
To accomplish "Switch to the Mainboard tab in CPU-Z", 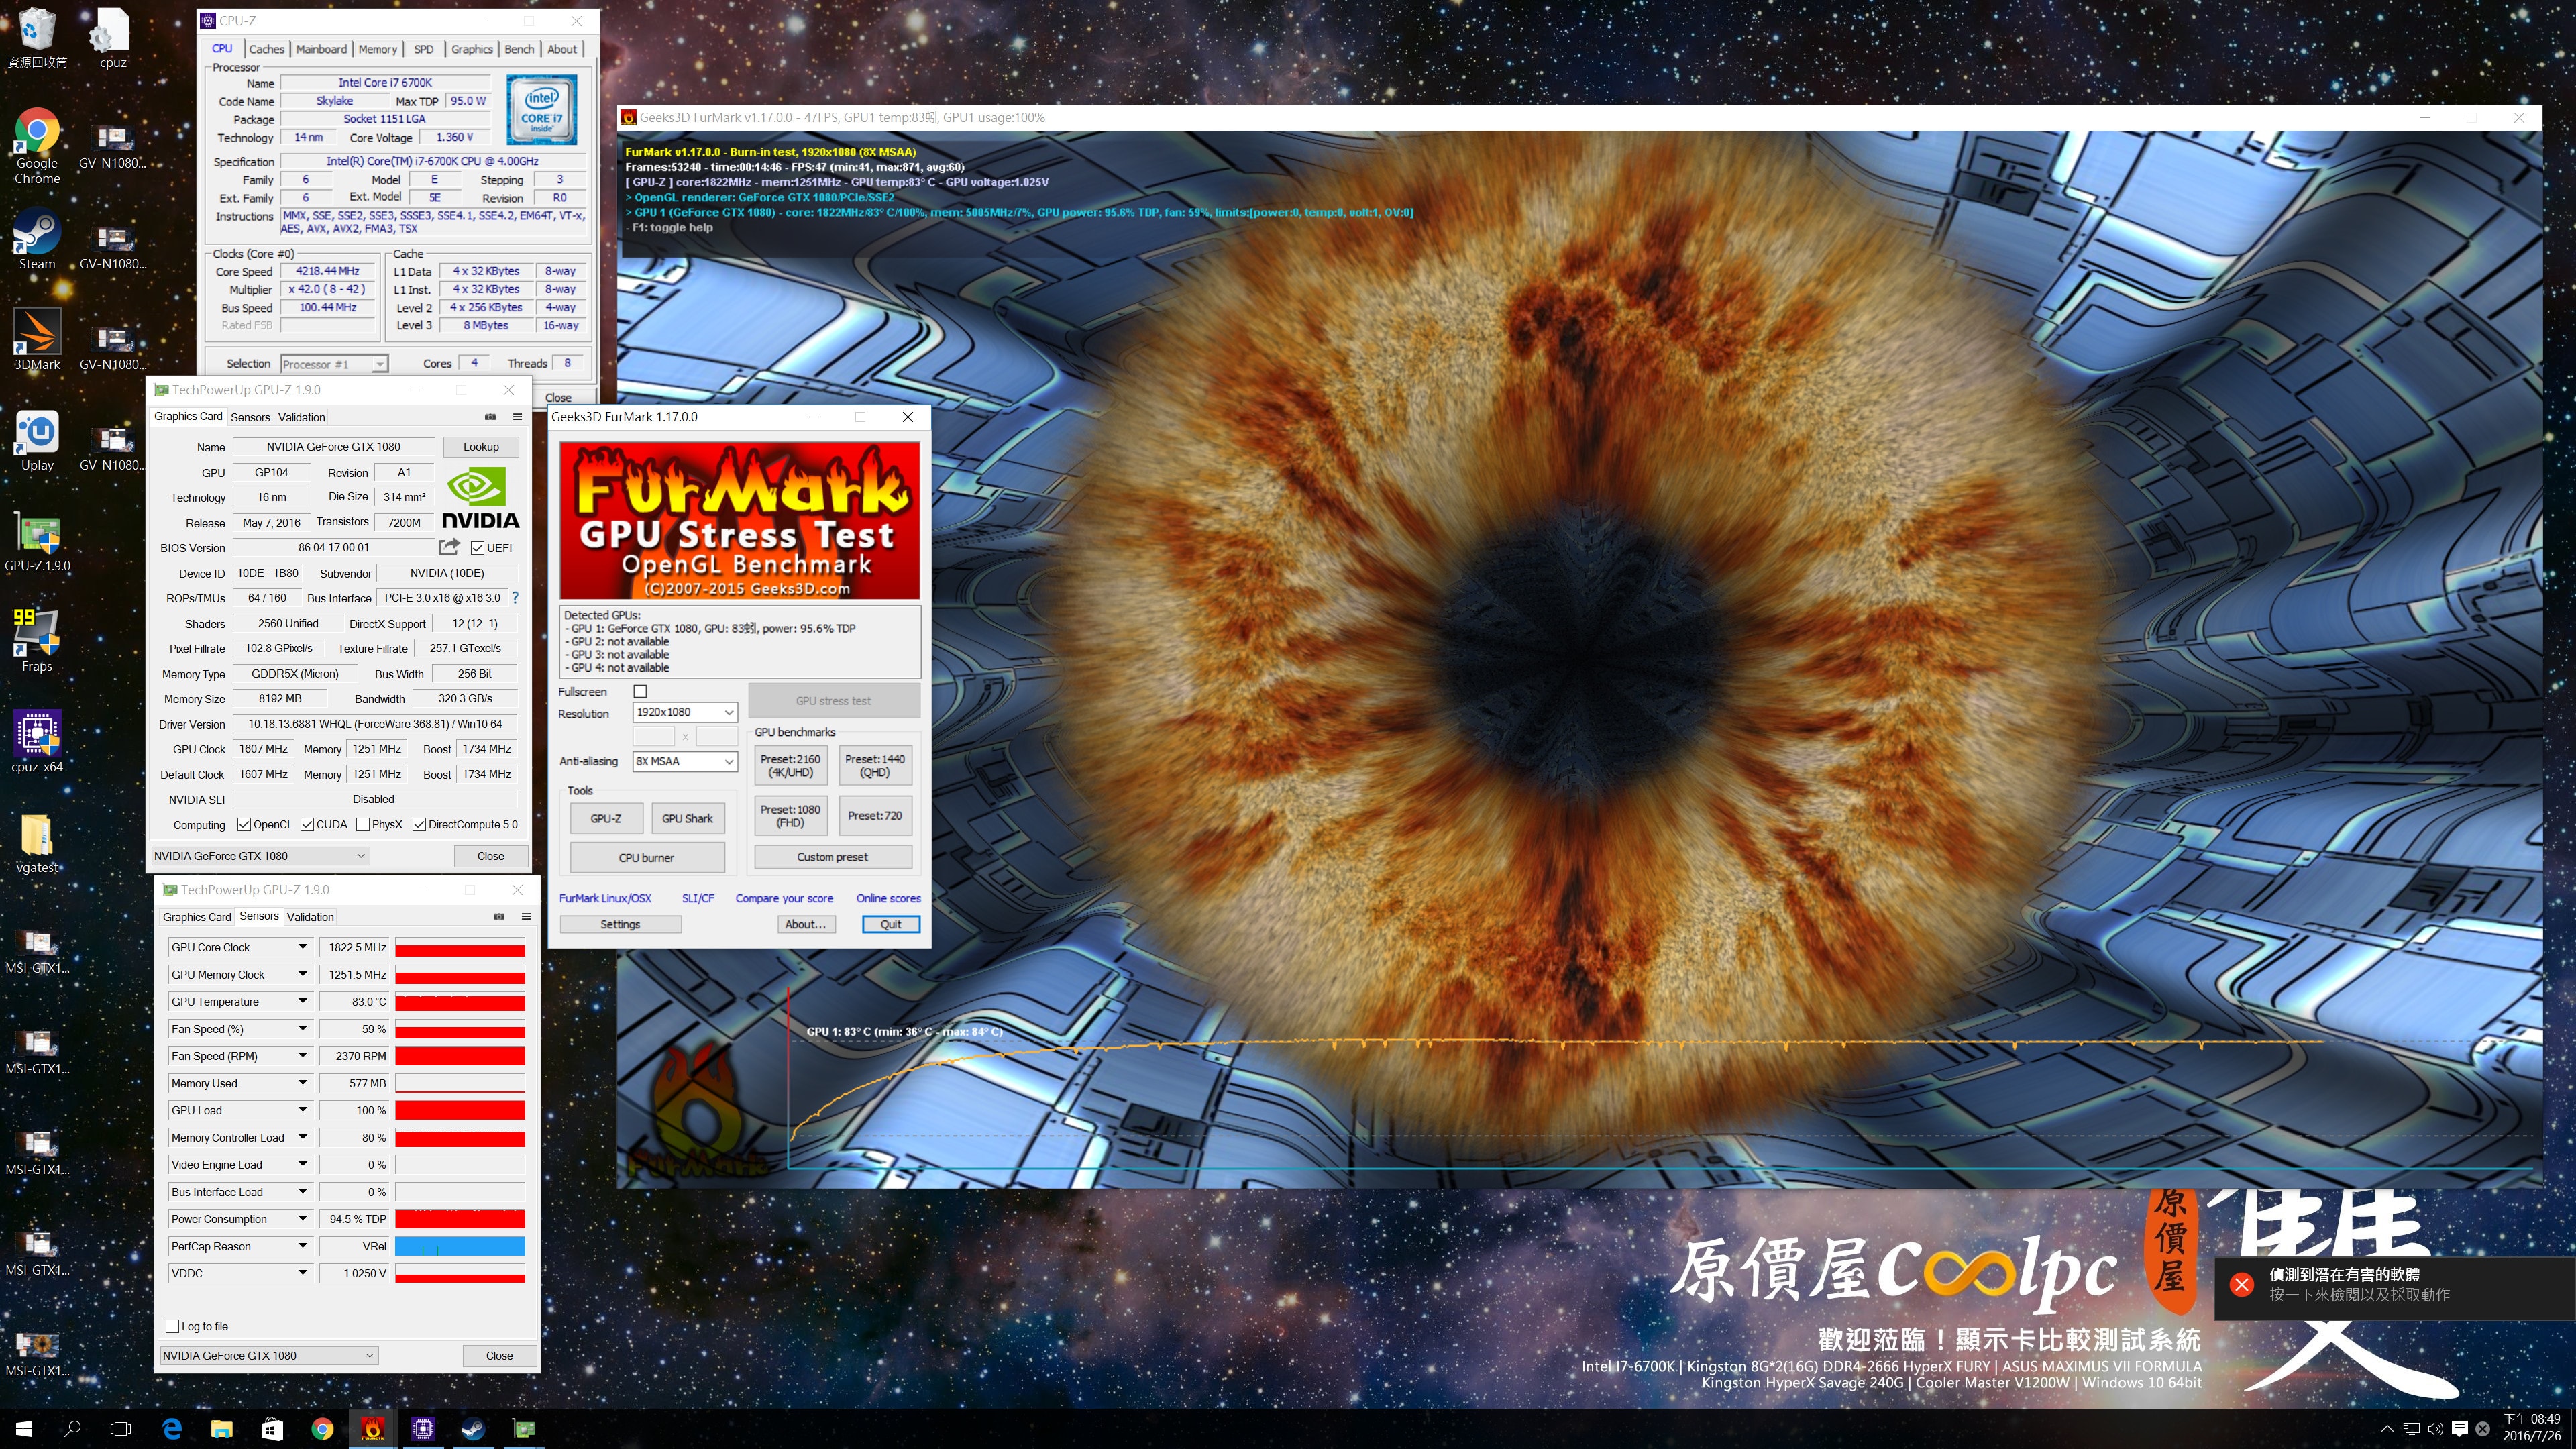I will (321, 49).
